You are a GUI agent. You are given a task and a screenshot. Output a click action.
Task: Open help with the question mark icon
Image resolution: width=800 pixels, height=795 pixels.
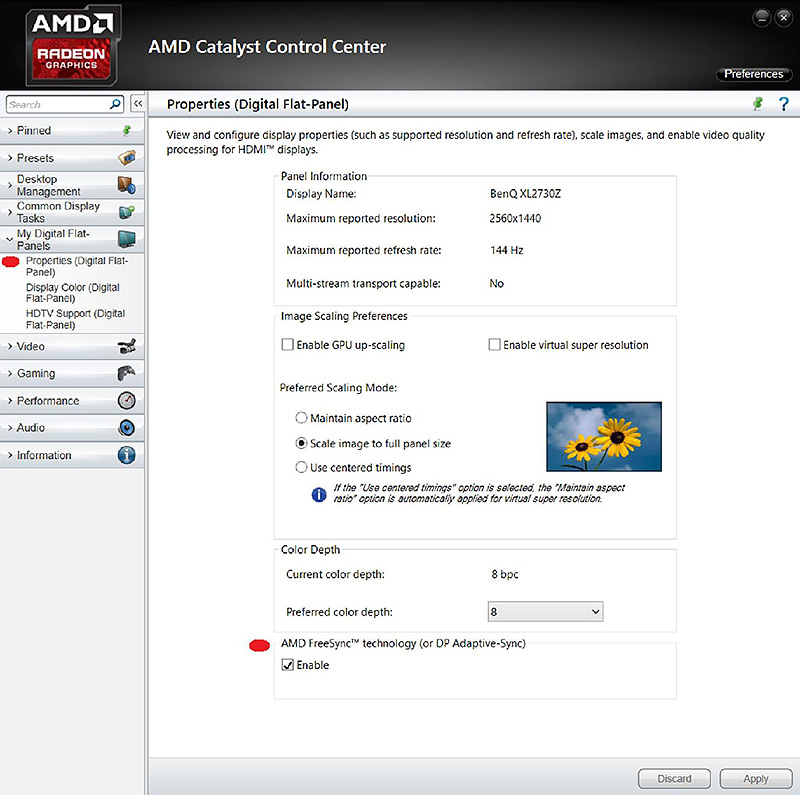click(784, 104)
